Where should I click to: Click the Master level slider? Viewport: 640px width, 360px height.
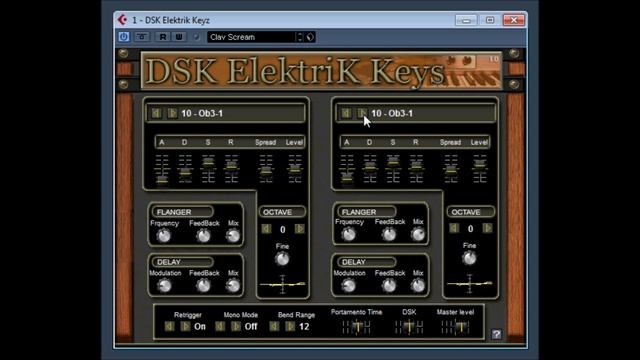pyautogui.click(x=455, y=327)
